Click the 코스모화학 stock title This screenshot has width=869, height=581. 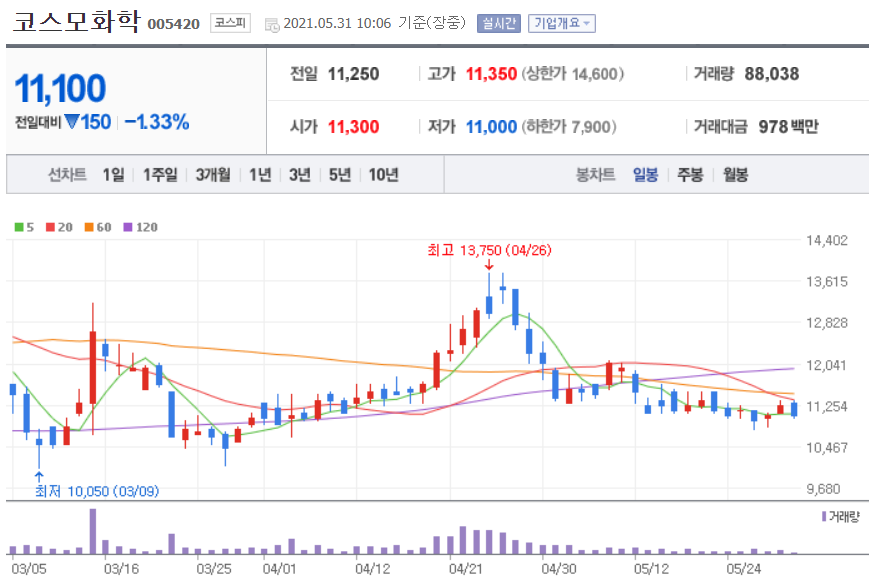point(76,22)
